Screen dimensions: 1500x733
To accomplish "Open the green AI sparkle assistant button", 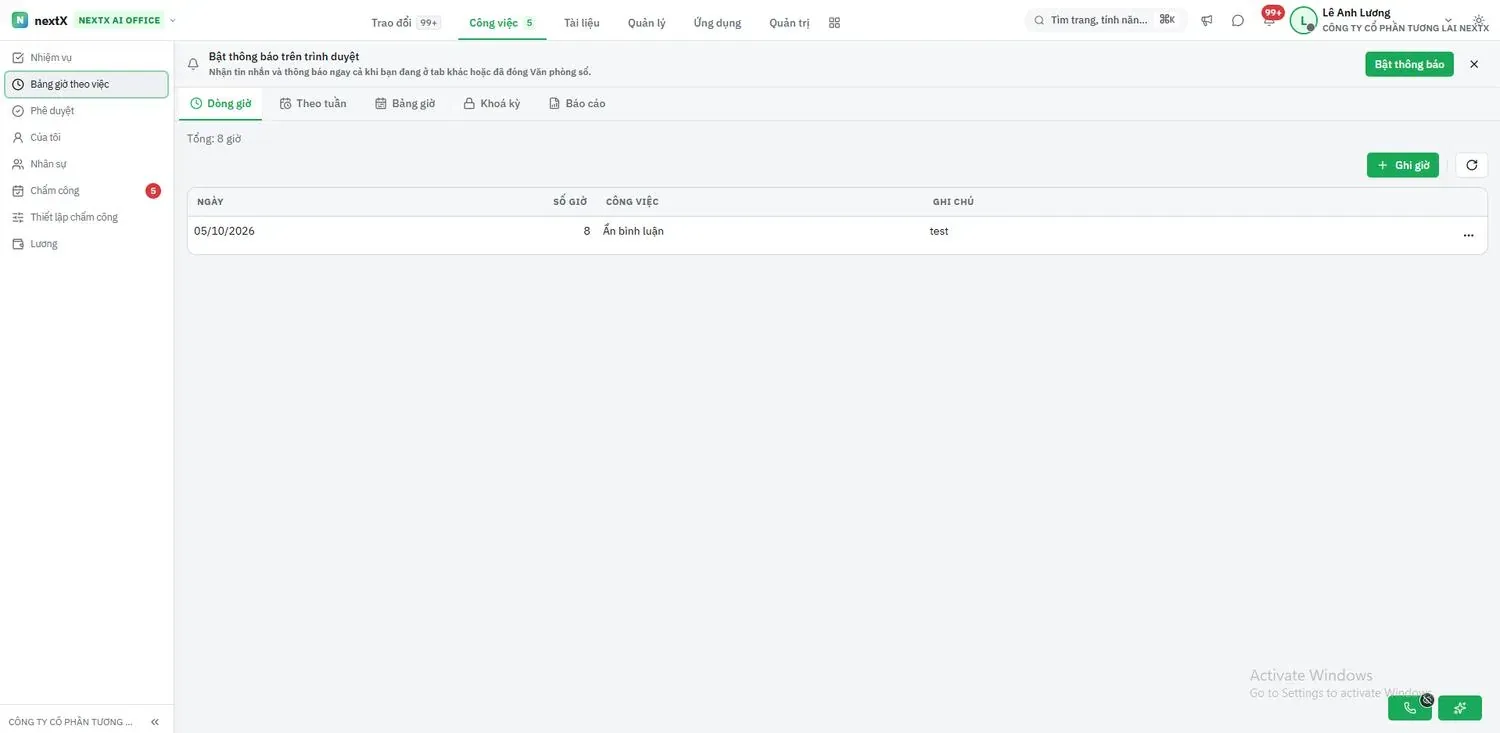I will [1460, 708].
